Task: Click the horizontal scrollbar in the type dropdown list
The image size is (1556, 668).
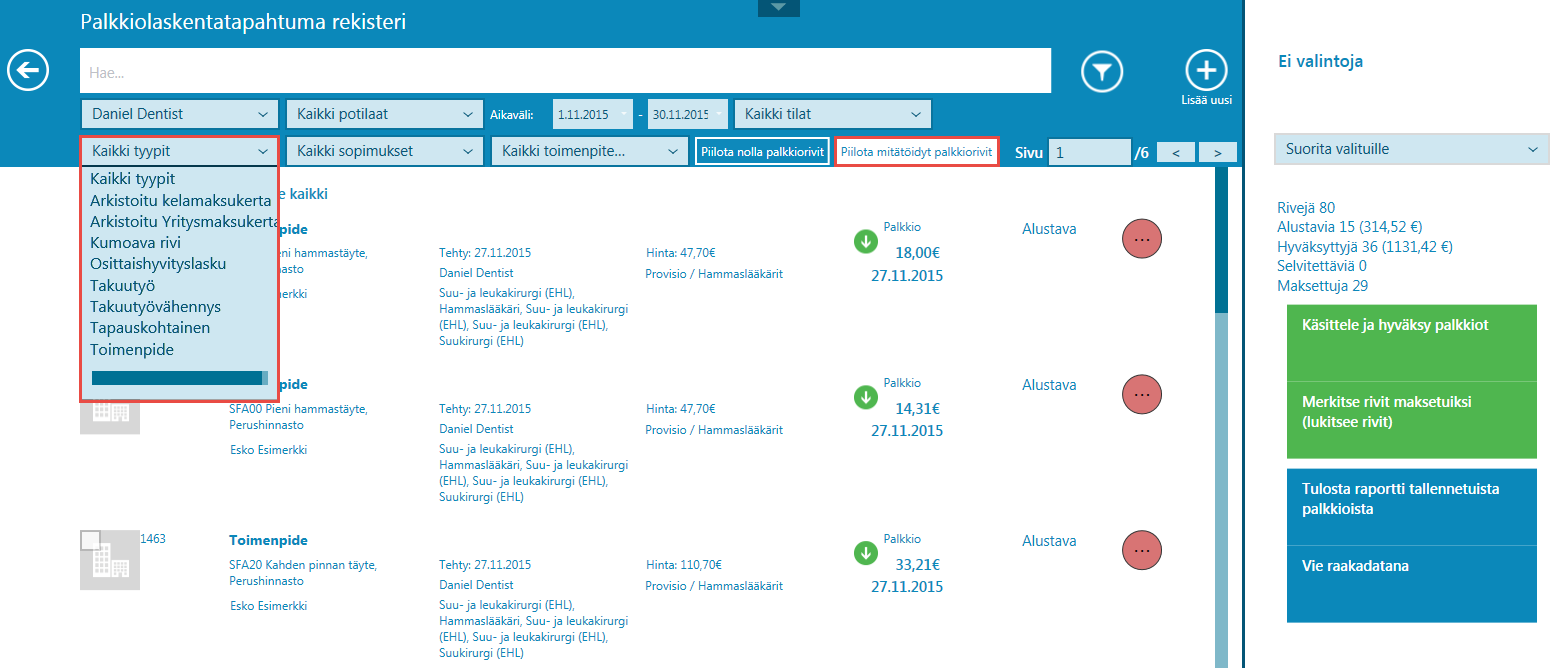Action: [x=179, y=378]
